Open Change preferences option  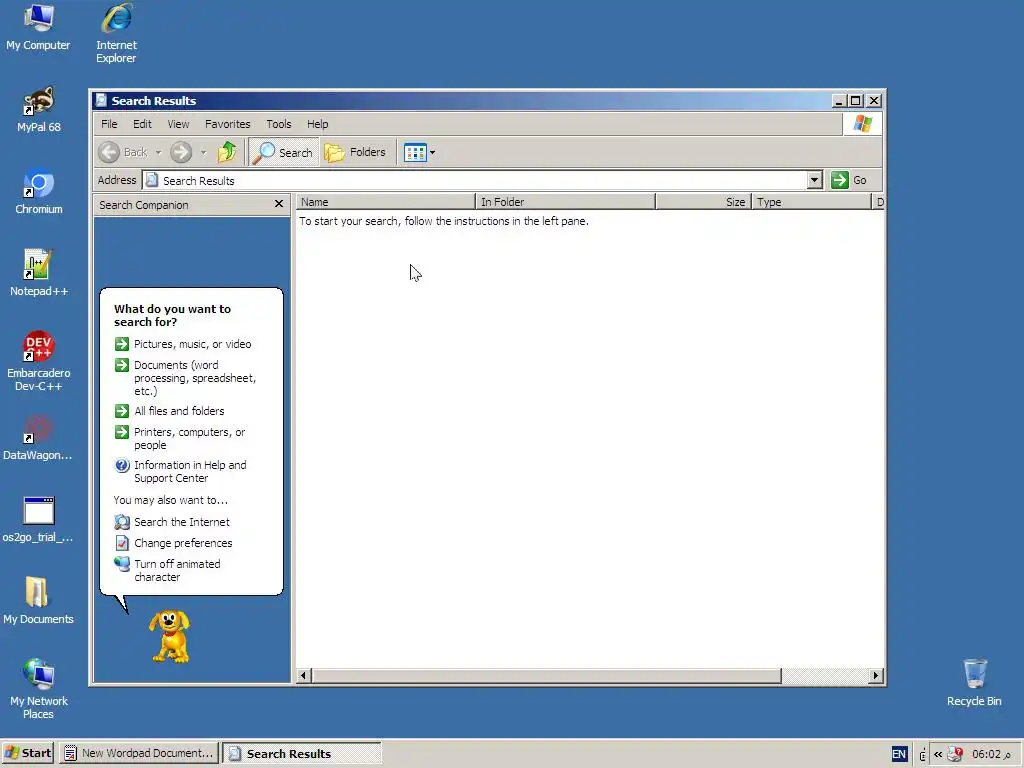[x=174, y=543]
